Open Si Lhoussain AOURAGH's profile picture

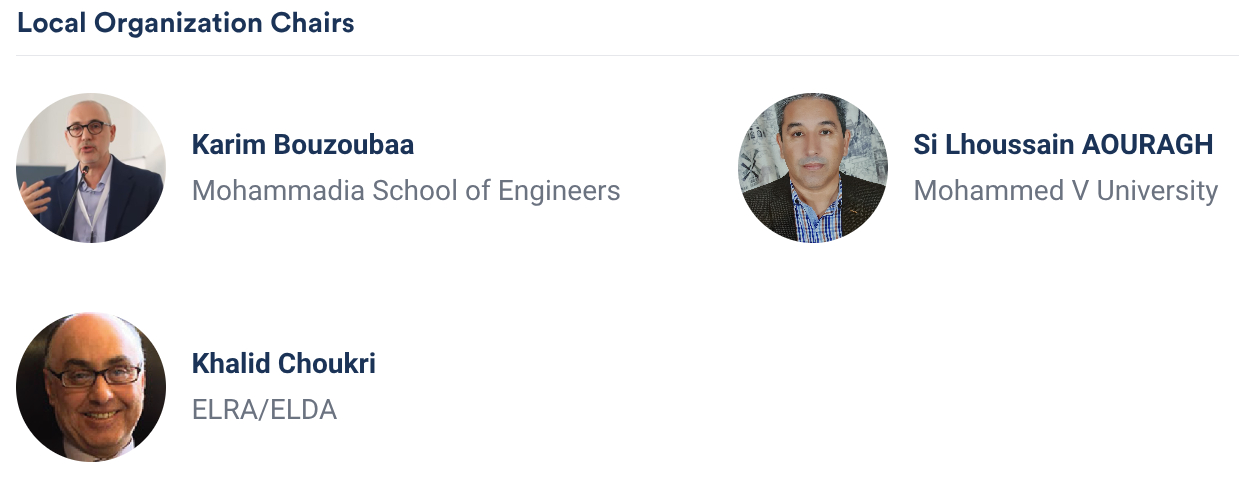tap(813, 168)
